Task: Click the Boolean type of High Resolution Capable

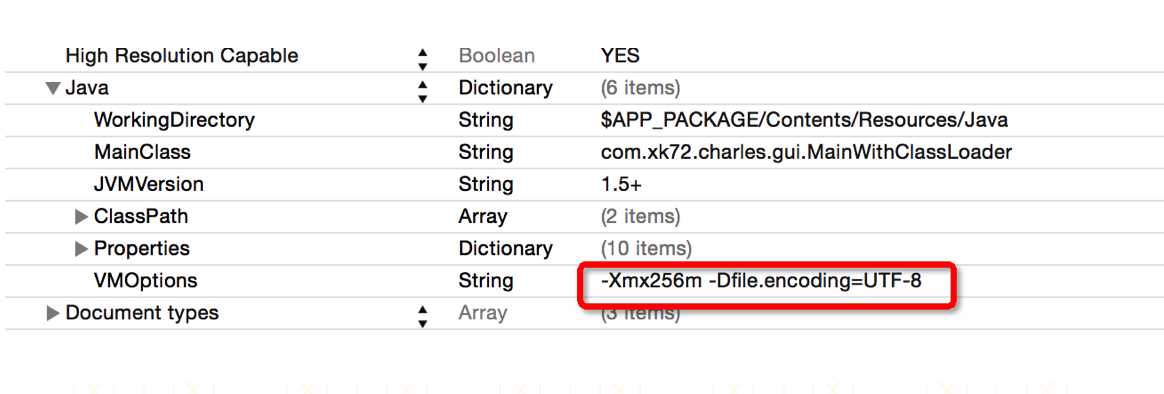Action: pos(496,56)
